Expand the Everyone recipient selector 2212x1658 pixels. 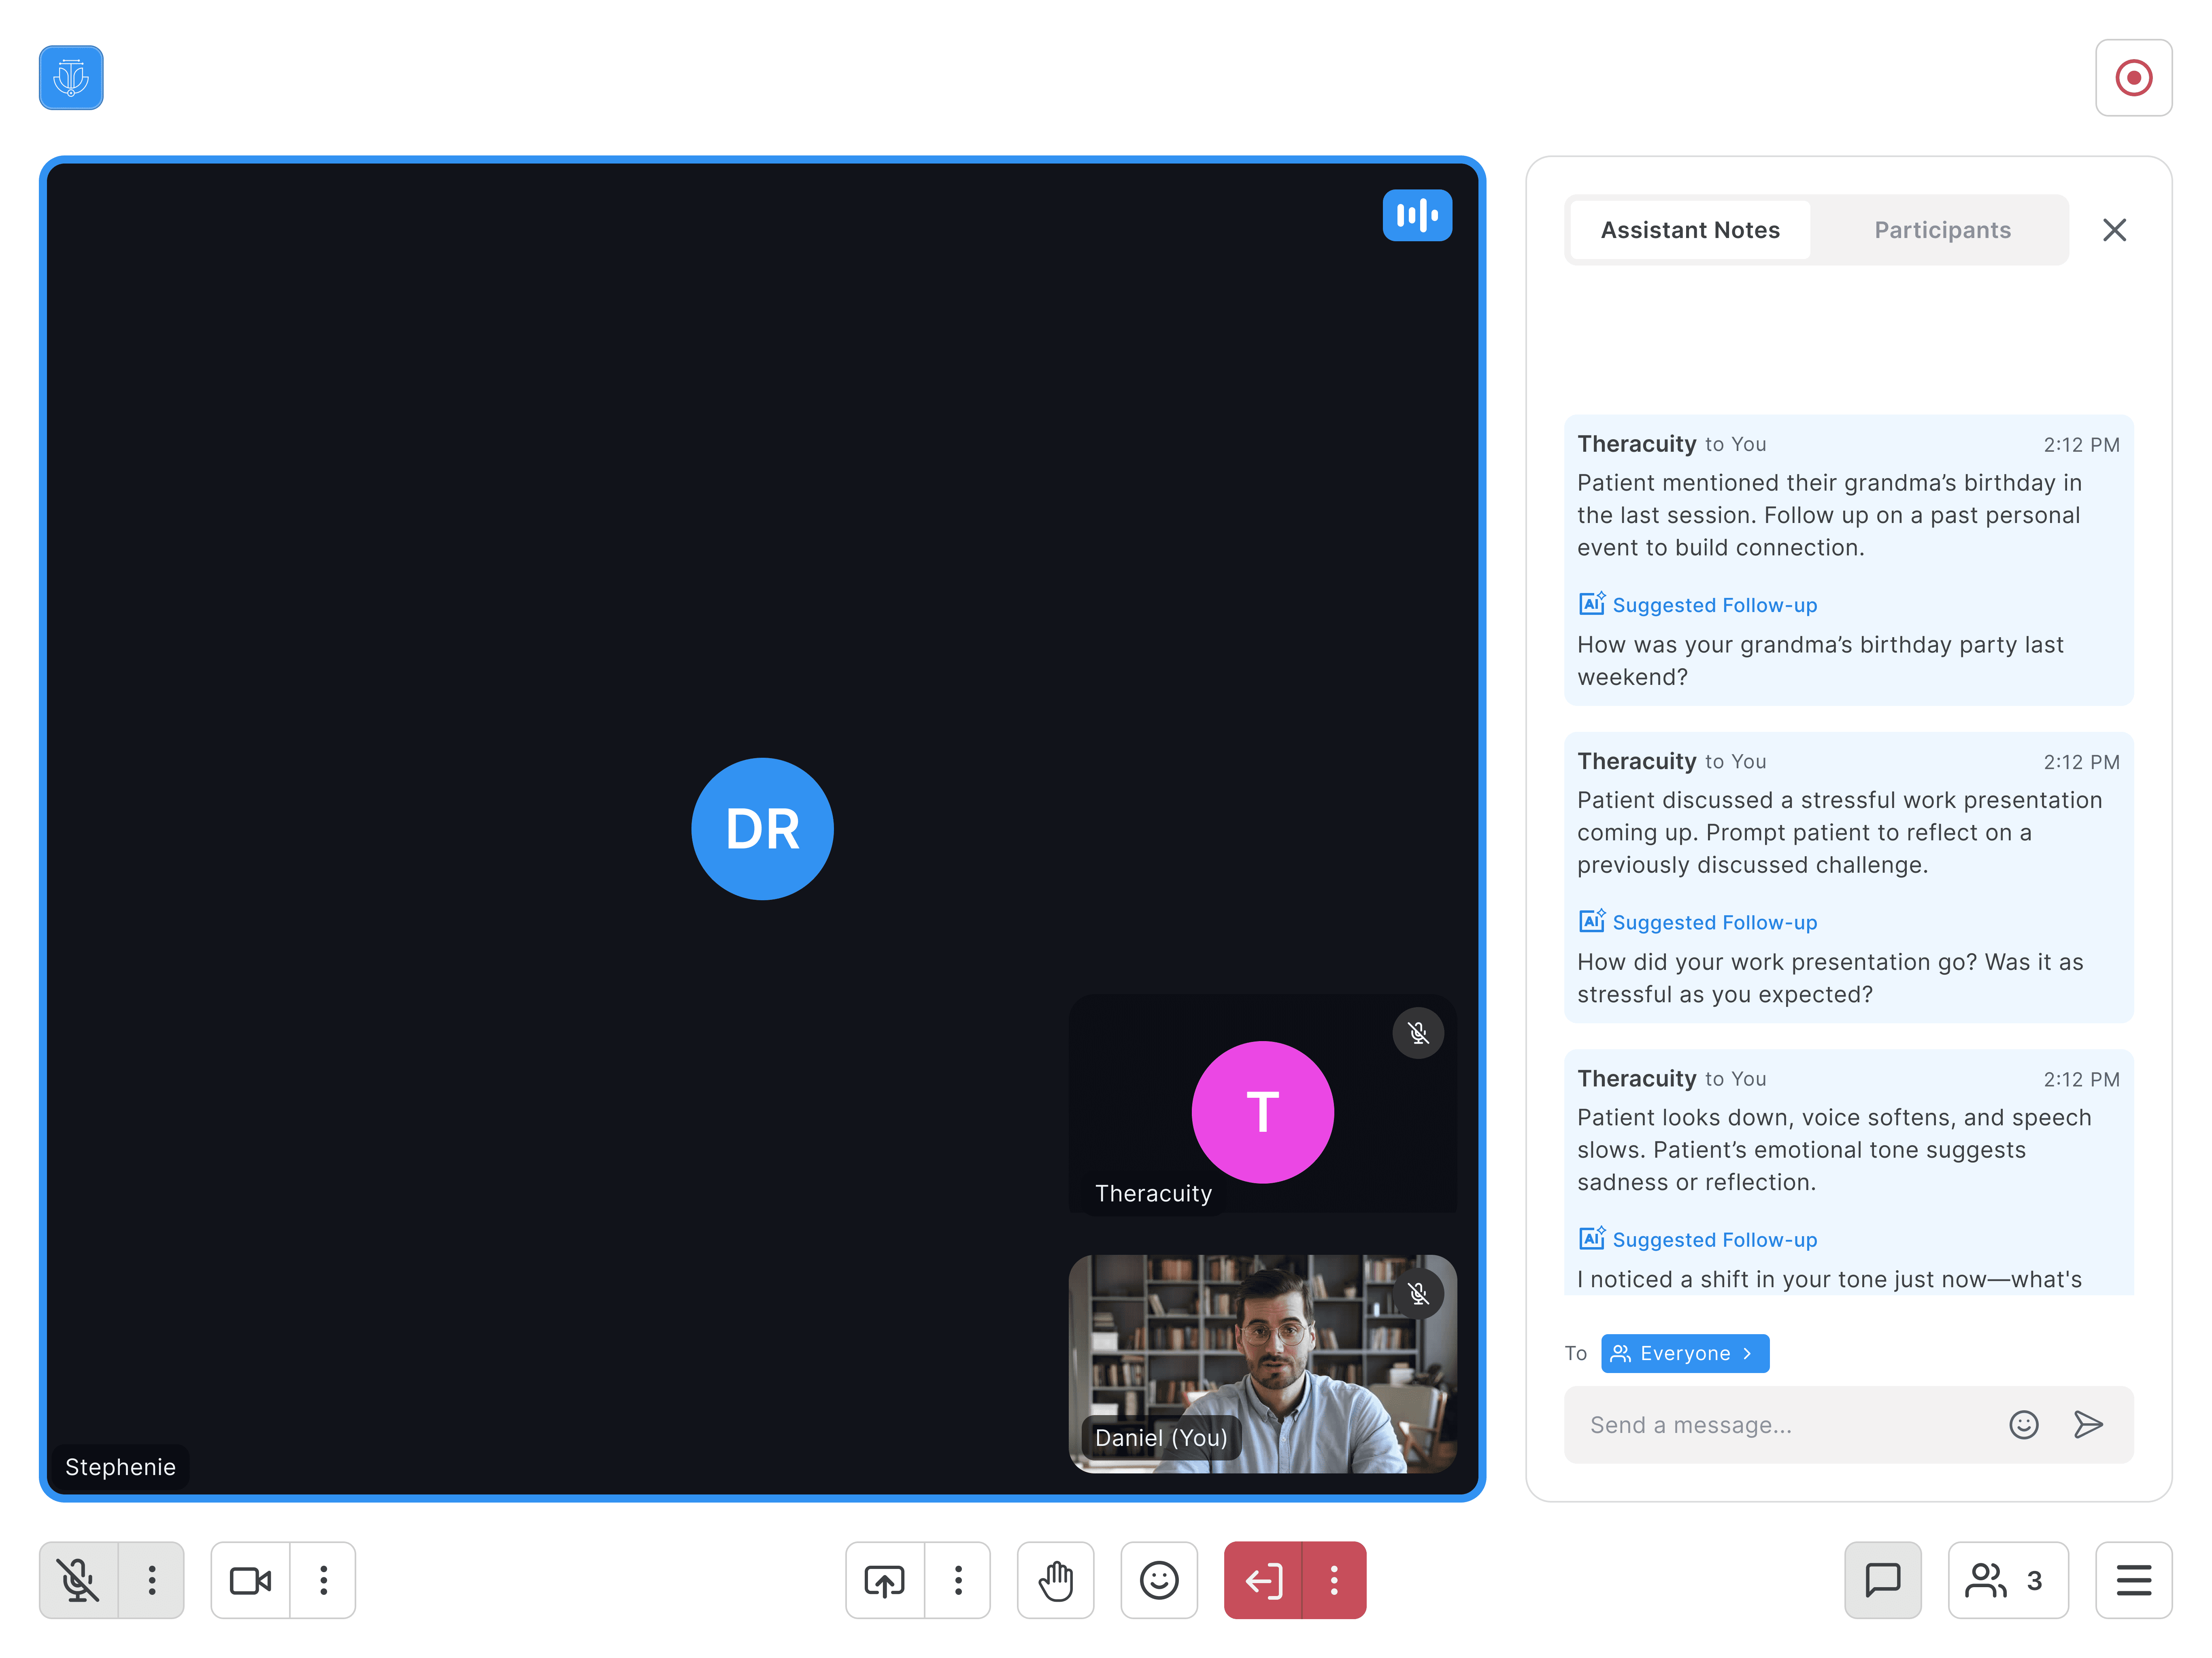[x=1684, y=1353]
